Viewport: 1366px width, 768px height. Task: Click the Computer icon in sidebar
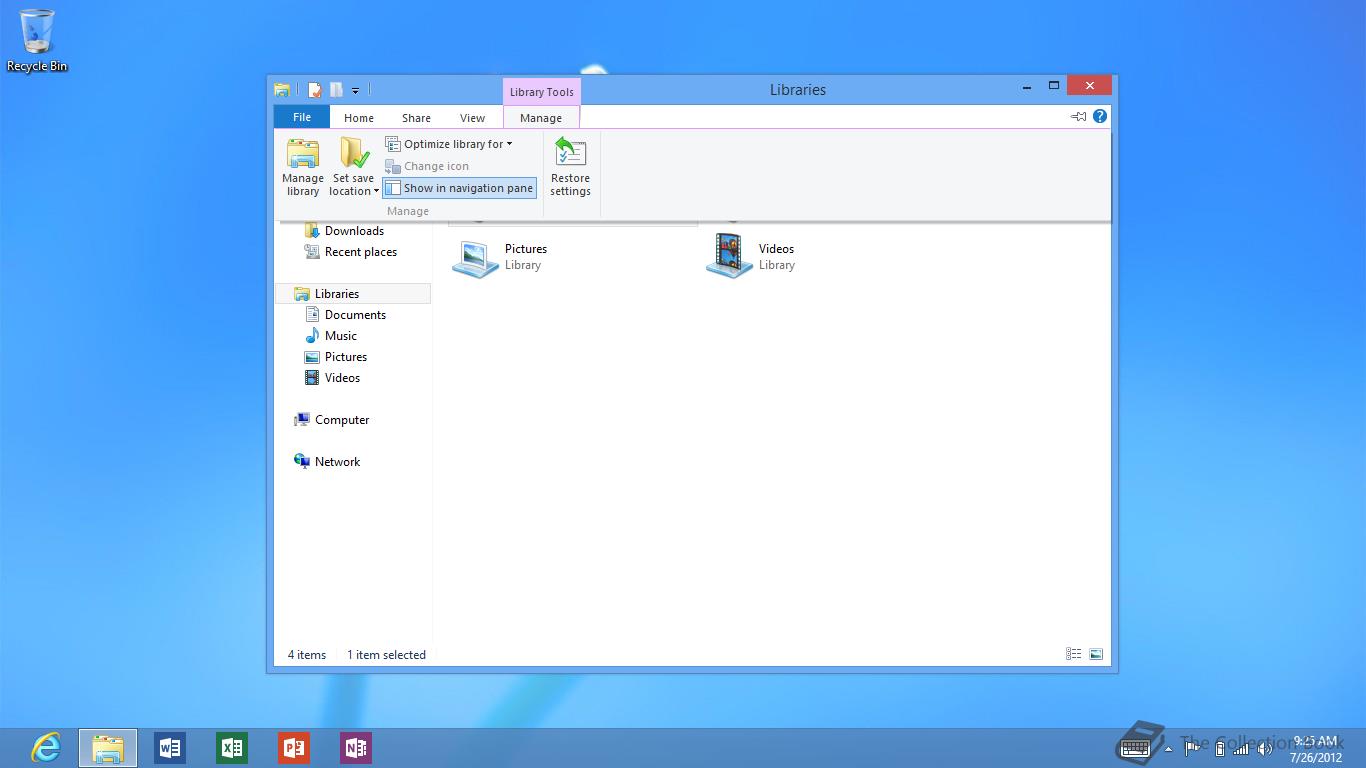(x=302, y=420)
